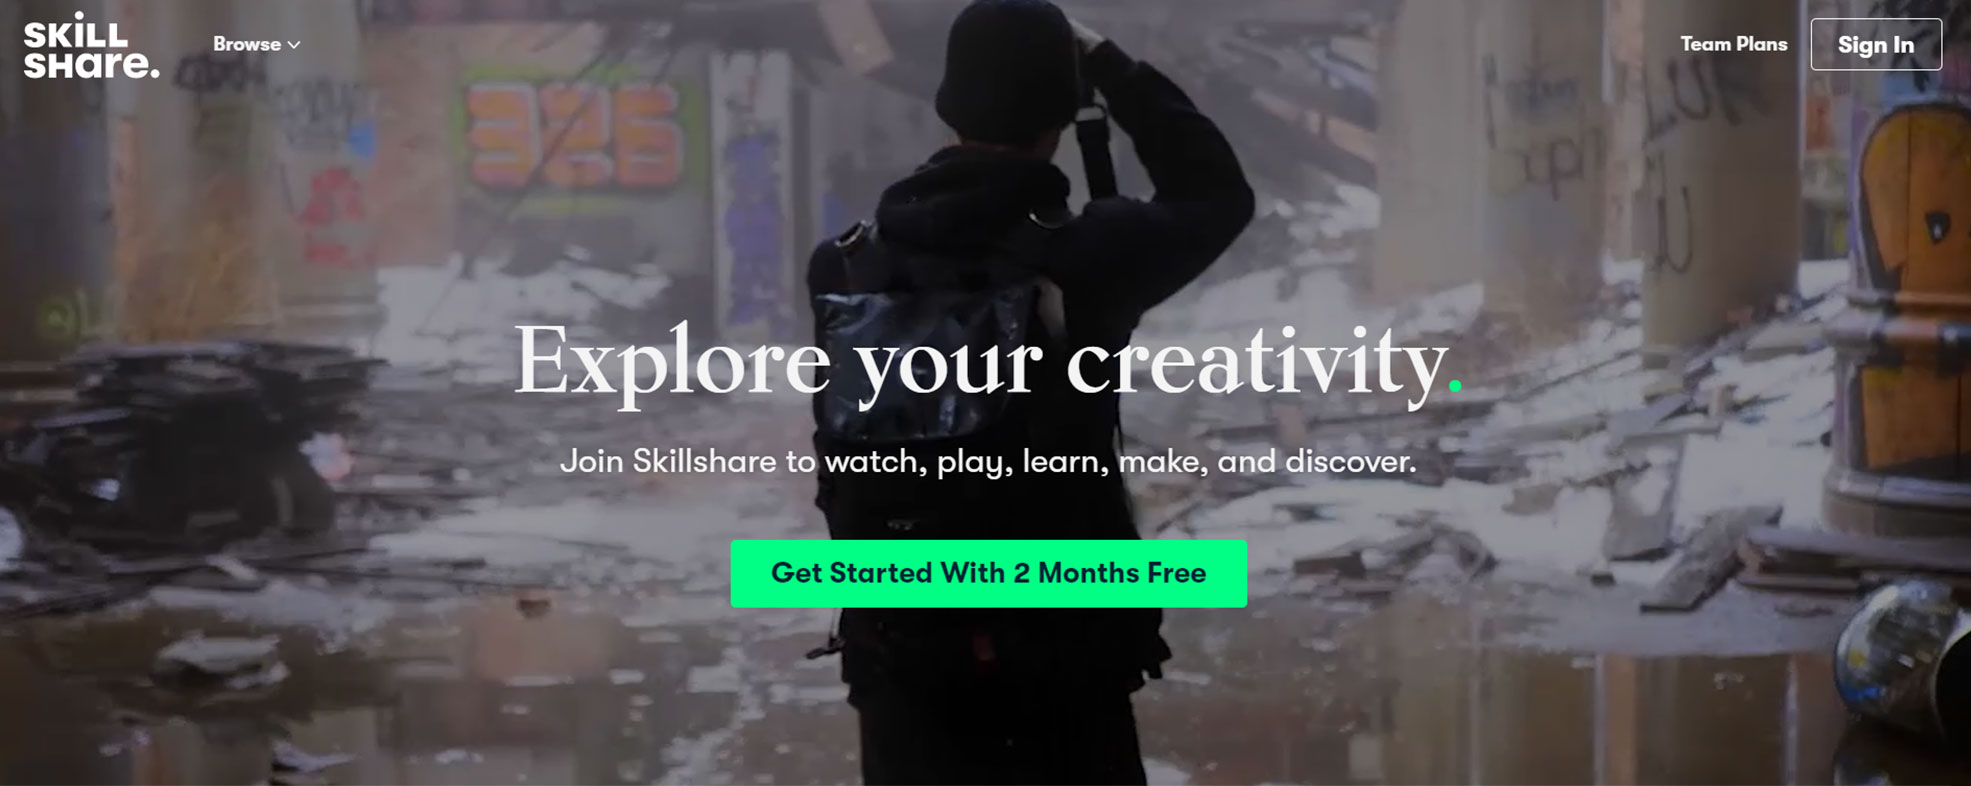Open the Browse menu
This screenshot has height=786, width=1971.
pyautogui.click(x=256, y=44)
